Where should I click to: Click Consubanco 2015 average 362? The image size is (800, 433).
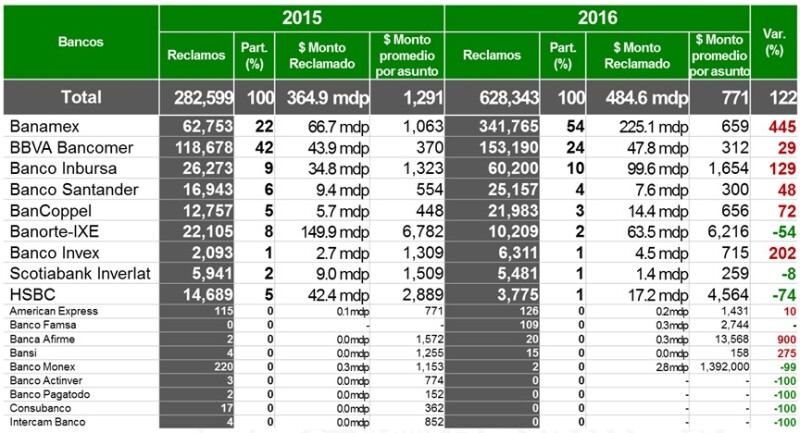coord(434,408)
